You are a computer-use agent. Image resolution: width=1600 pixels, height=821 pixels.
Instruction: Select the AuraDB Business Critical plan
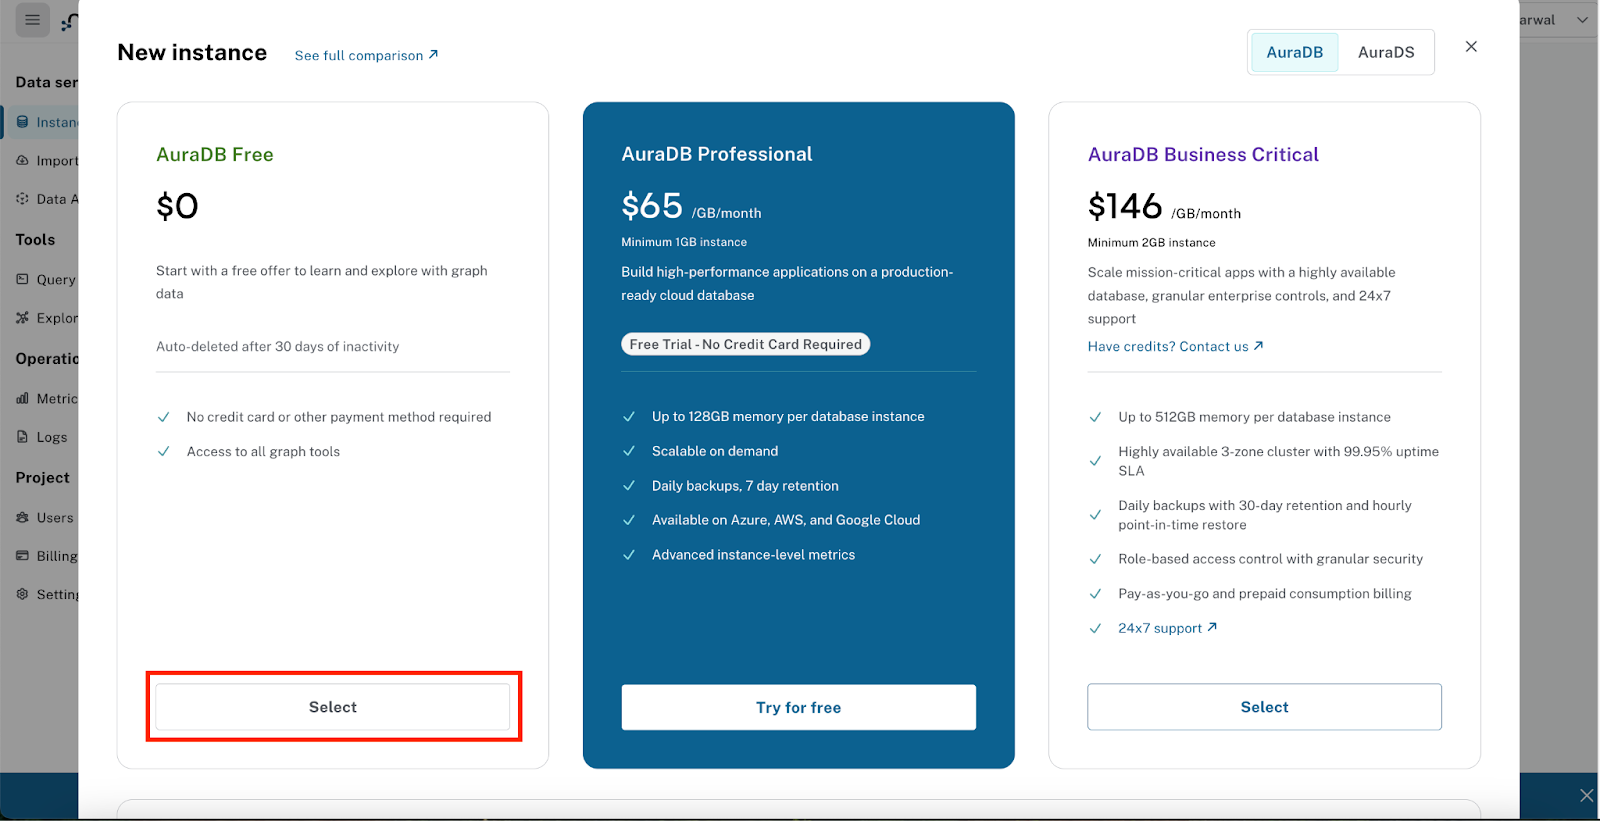click(1264, 707)
